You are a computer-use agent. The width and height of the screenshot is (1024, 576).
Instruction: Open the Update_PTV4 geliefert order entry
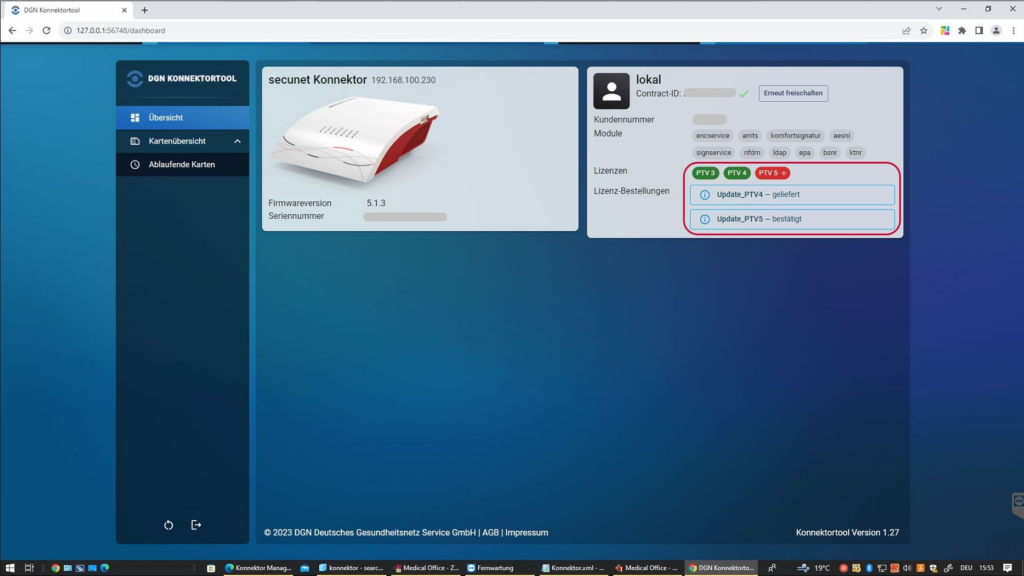[x=792, y=195]
